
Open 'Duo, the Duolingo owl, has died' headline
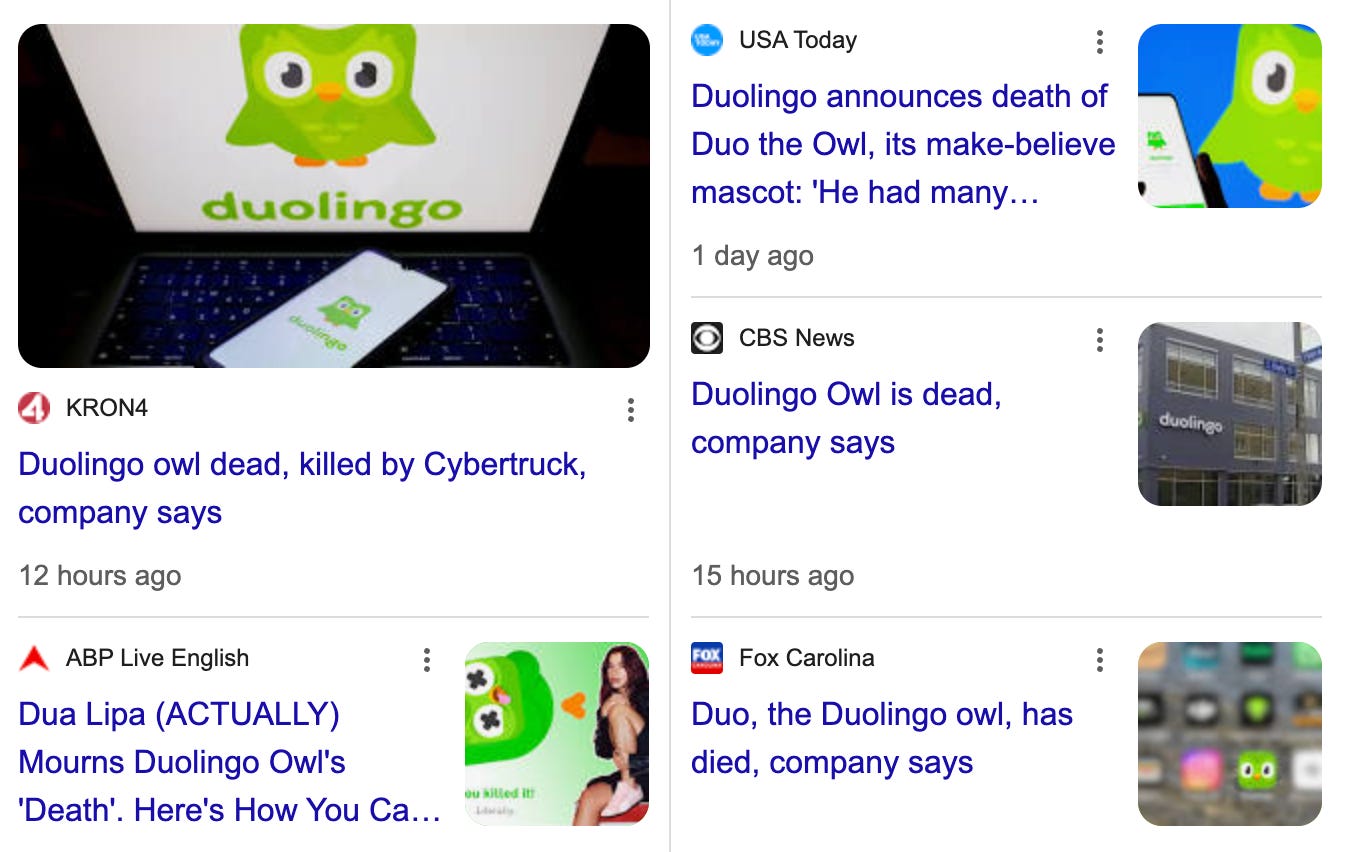point(882,738)
